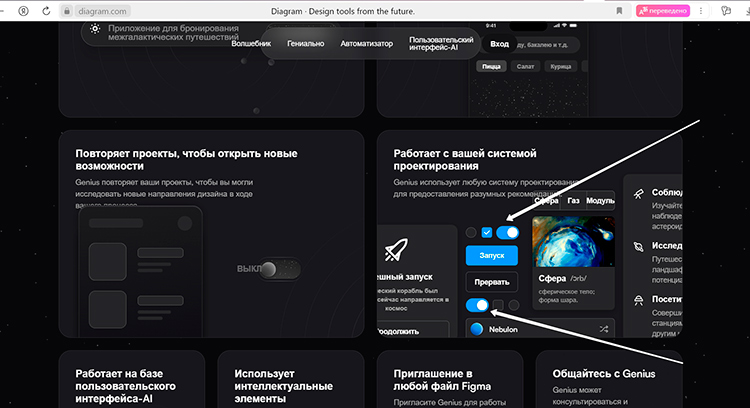
Task: Uncheck the blue checkbox above Запуск
Action: click(487, 232)
